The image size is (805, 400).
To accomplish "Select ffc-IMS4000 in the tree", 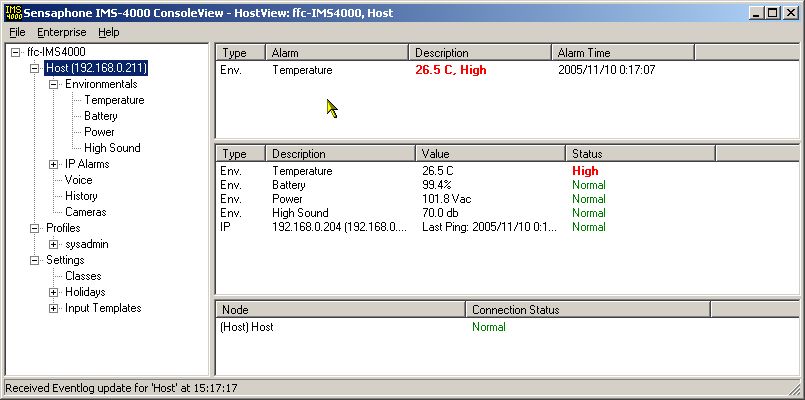I will (56, 52).
